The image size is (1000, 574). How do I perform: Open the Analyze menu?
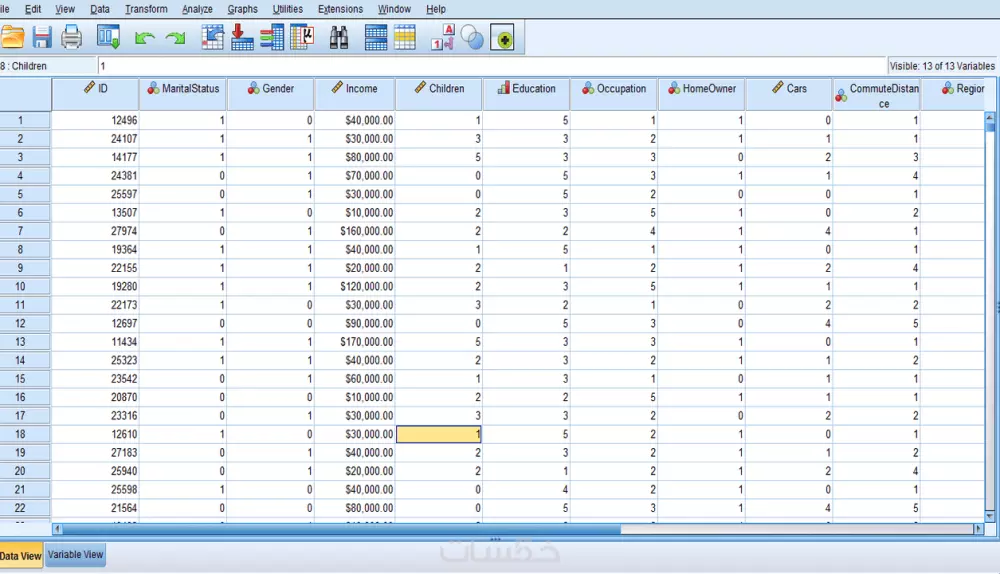pyautogui.click(x=197, y=9)
